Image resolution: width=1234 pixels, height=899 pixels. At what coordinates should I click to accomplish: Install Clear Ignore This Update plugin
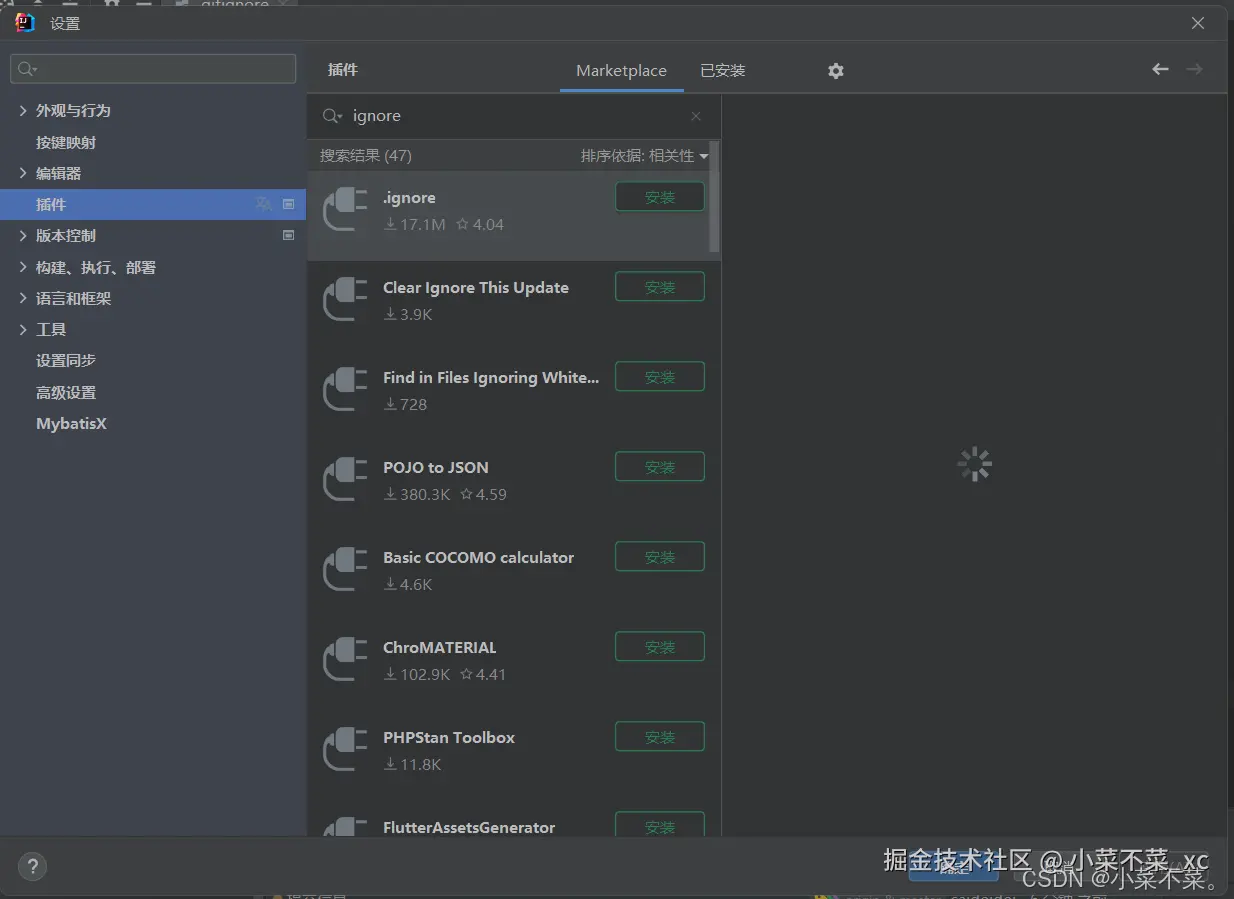click(660, 287)
